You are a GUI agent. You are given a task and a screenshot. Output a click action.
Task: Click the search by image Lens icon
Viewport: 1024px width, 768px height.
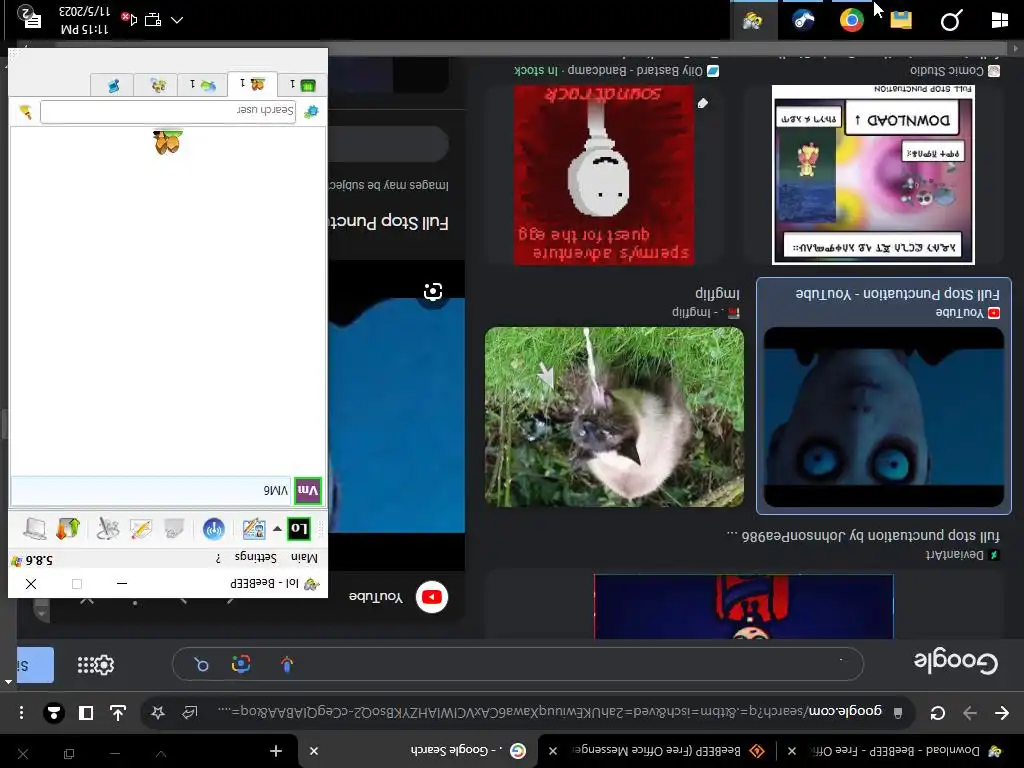click(241, 664)
